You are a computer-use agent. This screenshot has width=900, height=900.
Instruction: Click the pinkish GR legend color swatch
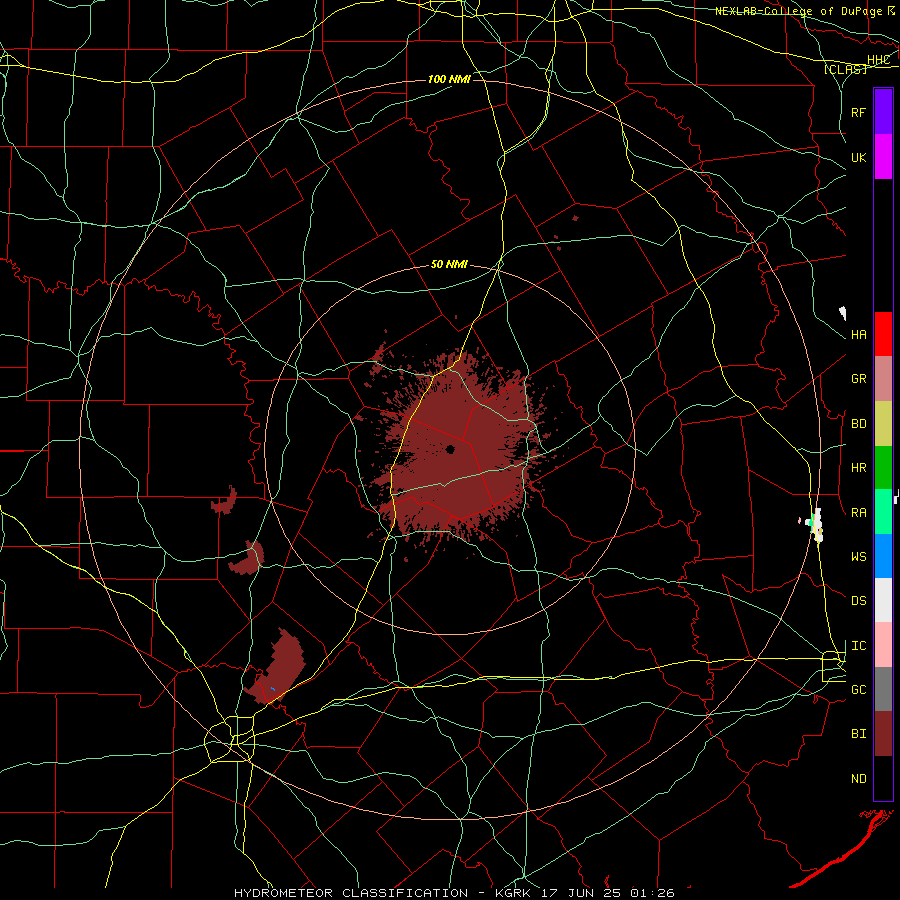point(883,379)
